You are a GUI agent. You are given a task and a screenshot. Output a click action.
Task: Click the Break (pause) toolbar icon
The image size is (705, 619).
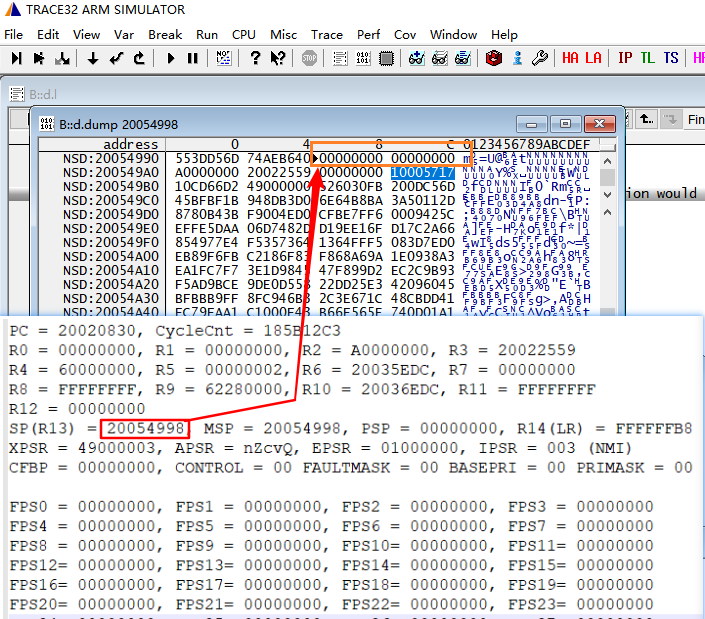tap(193, 58)
